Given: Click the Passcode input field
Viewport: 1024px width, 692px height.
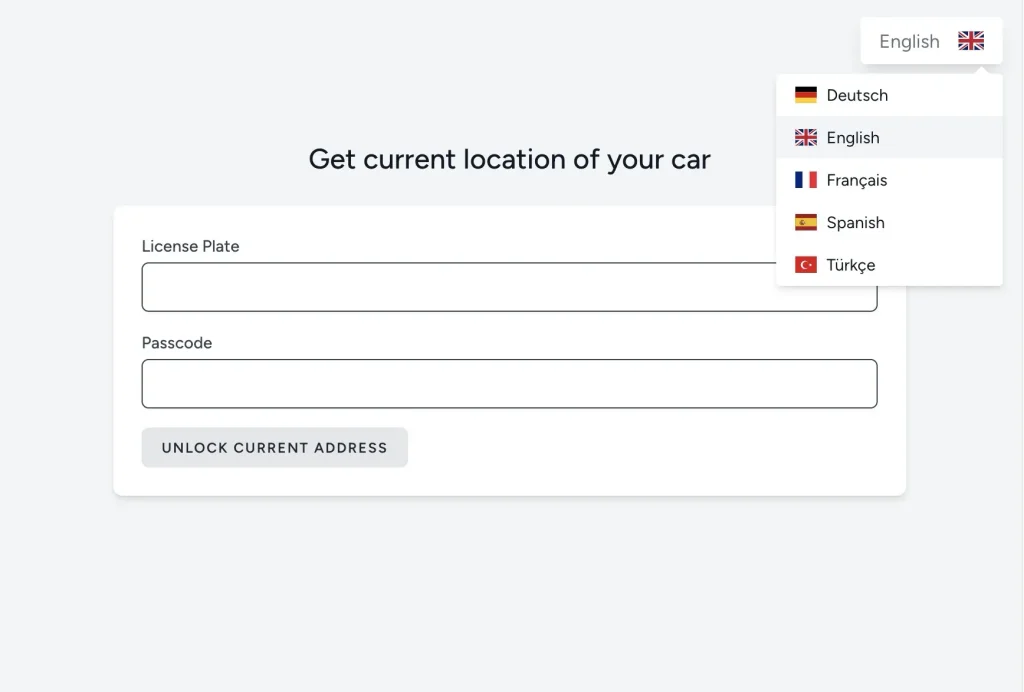Looking at the screenshot, I should (509, 383).
